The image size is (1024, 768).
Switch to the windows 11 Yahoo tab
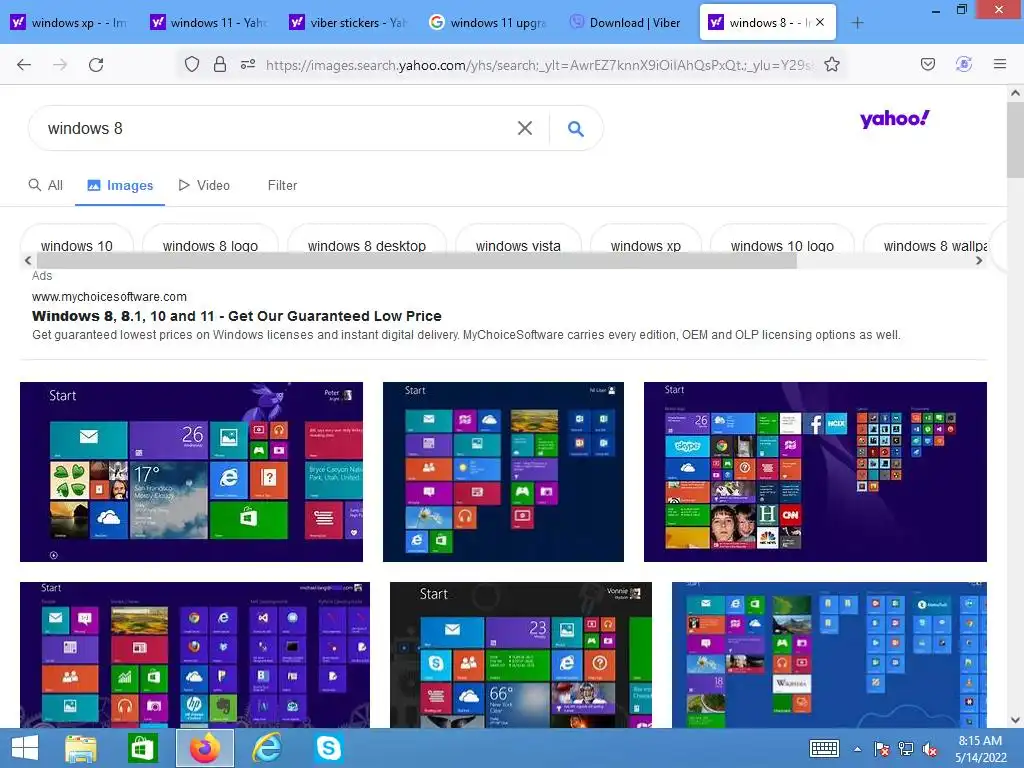pyautogui.click(x=209, y=23)
